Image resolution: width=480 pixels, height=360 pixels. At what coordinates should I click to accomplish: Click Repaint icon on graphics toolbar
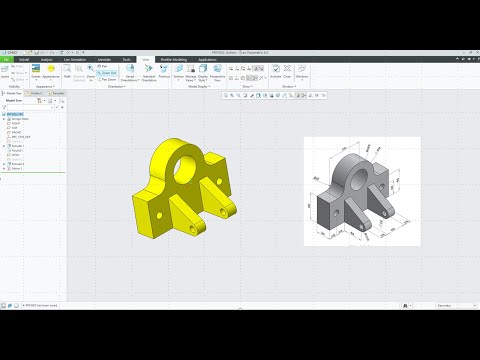[x=245, y=96]
